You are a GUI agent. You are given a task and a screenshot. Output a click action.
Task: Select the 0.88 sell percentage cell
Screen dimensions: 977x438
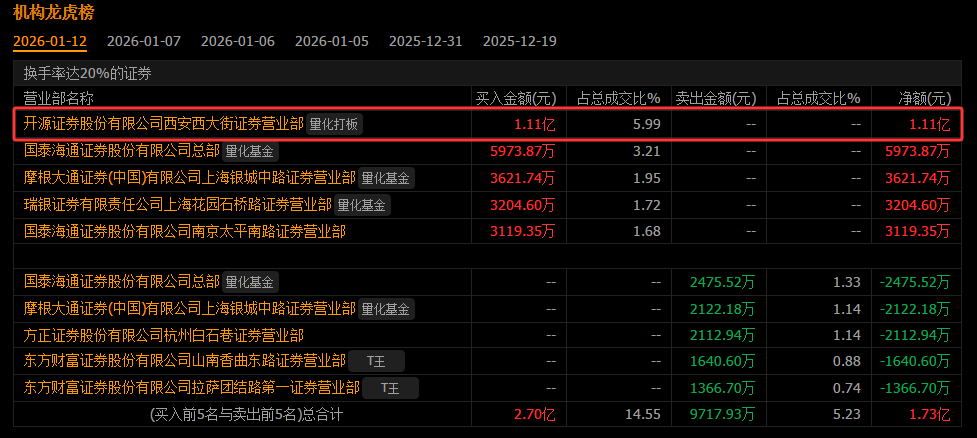(x=848, y=361)
